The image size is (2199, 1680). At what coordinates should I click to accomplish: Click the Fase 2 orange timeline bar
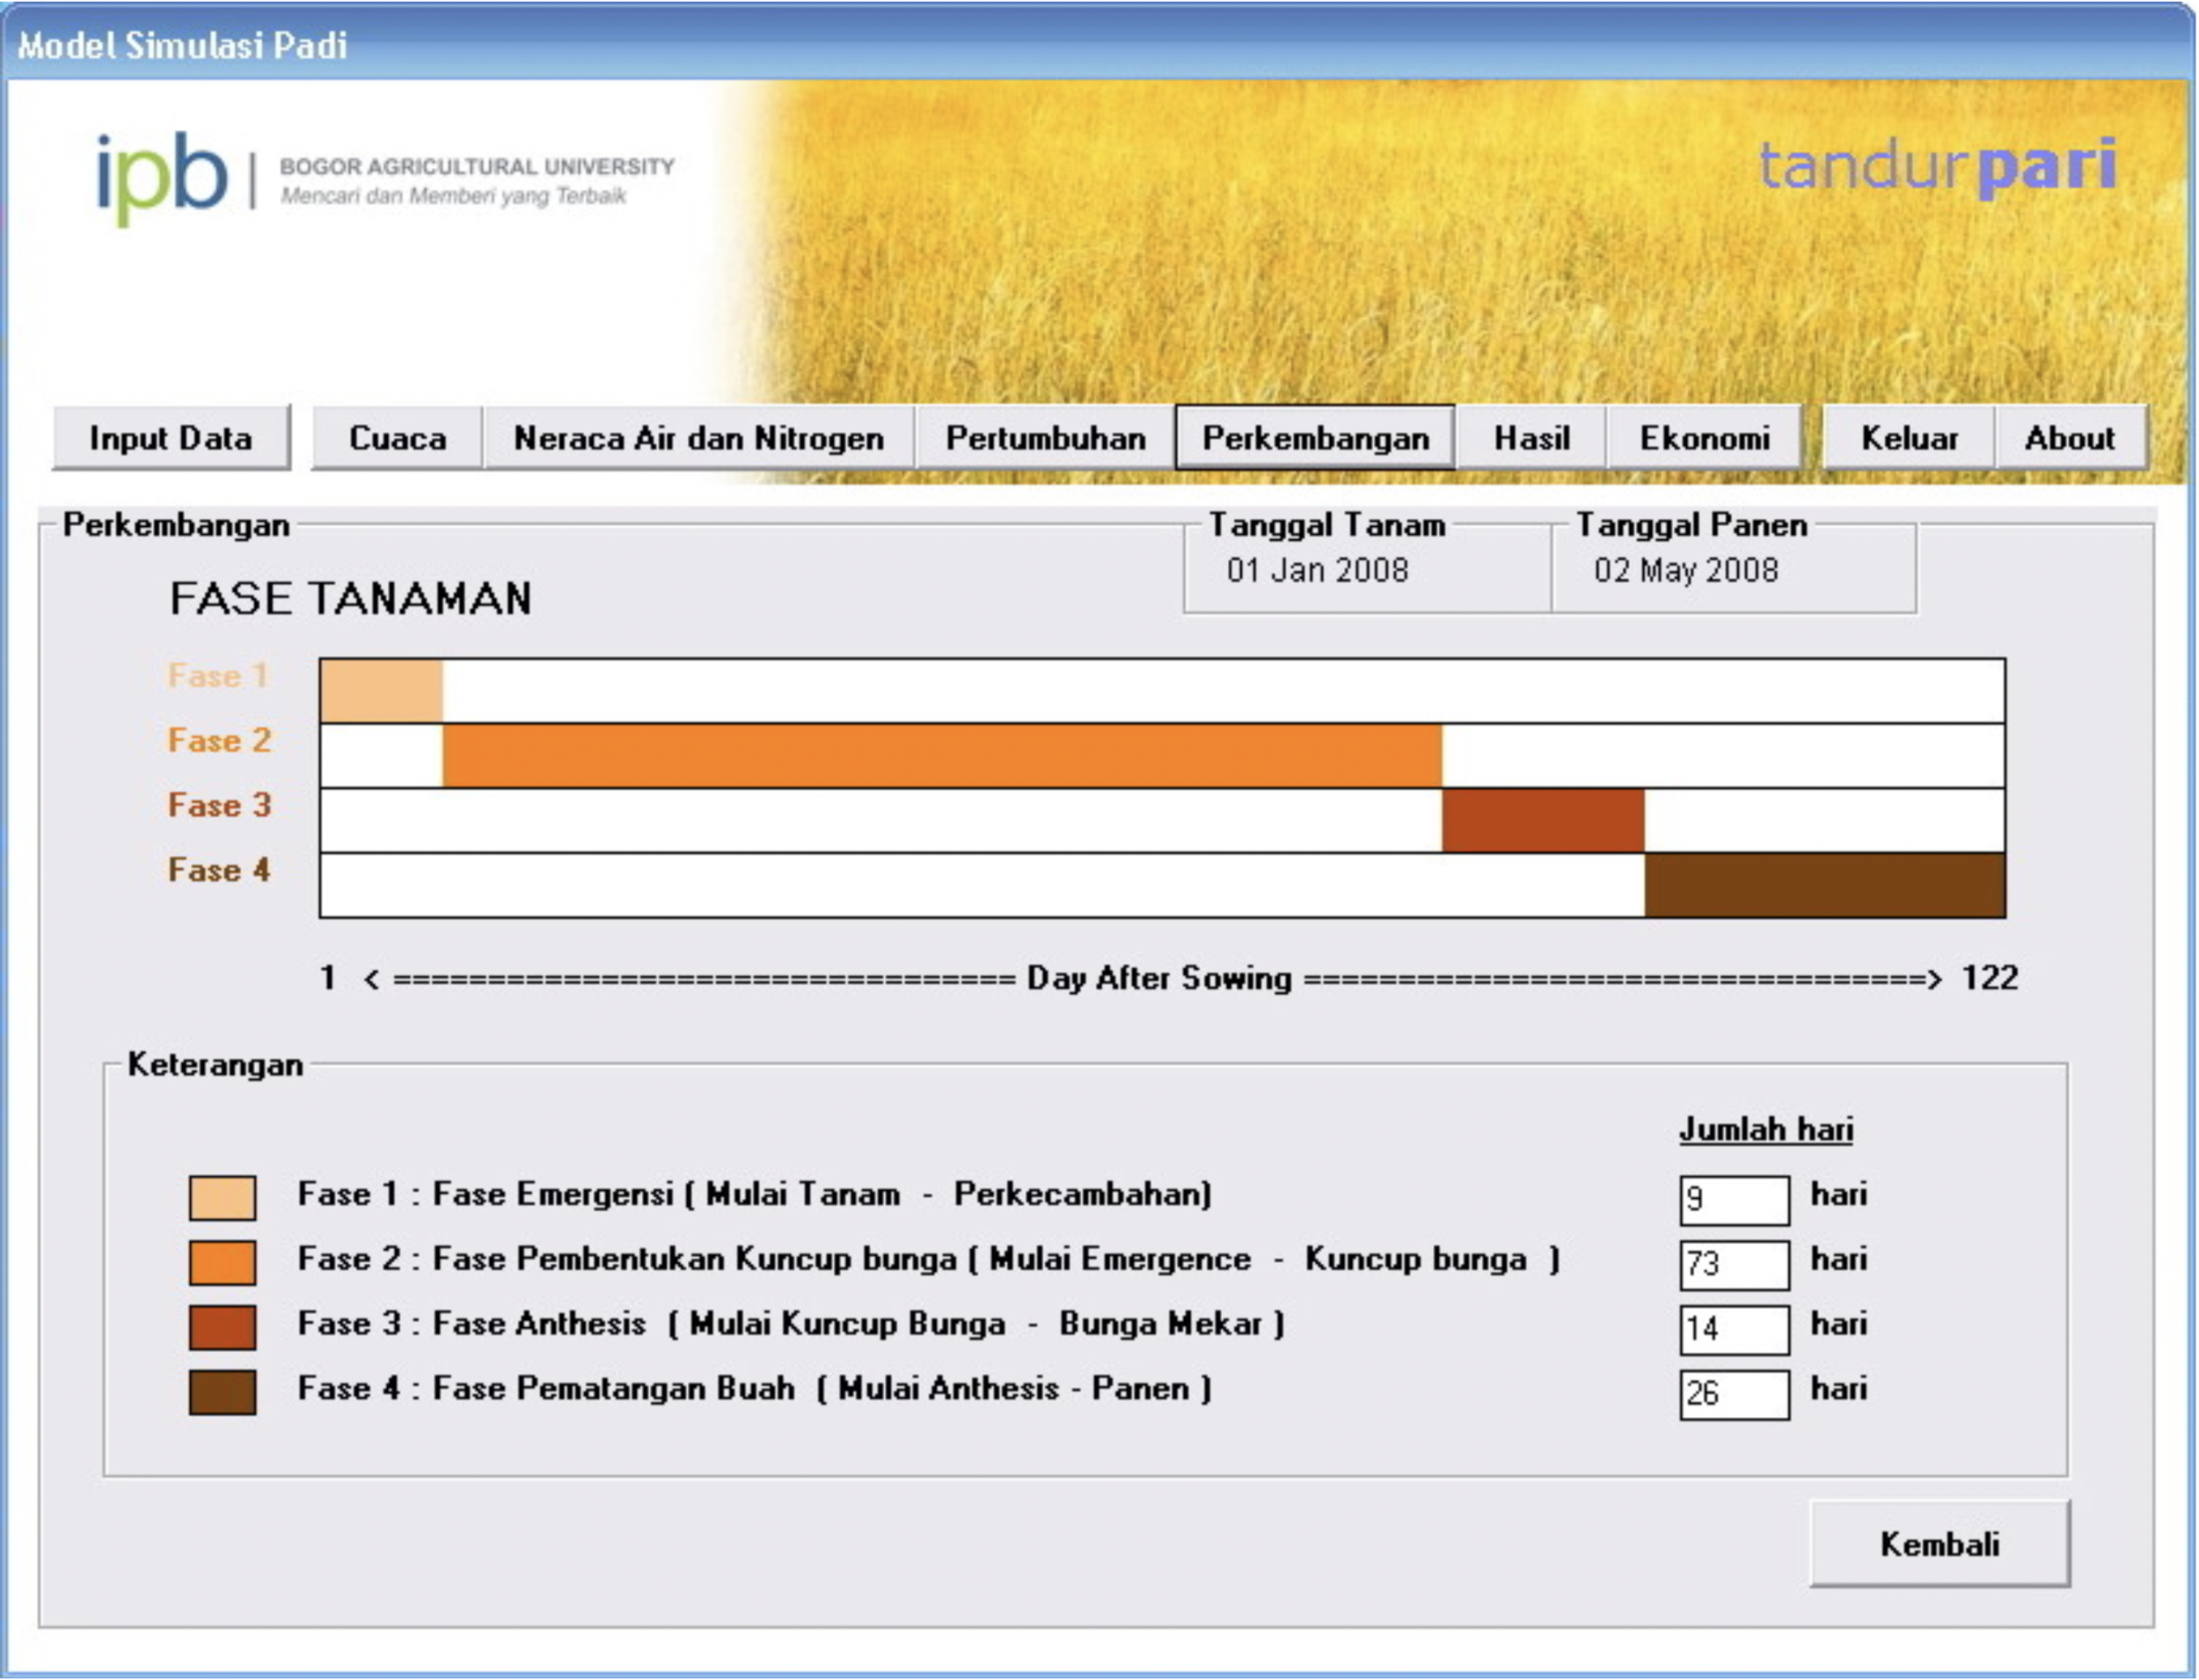coord(941,756)
